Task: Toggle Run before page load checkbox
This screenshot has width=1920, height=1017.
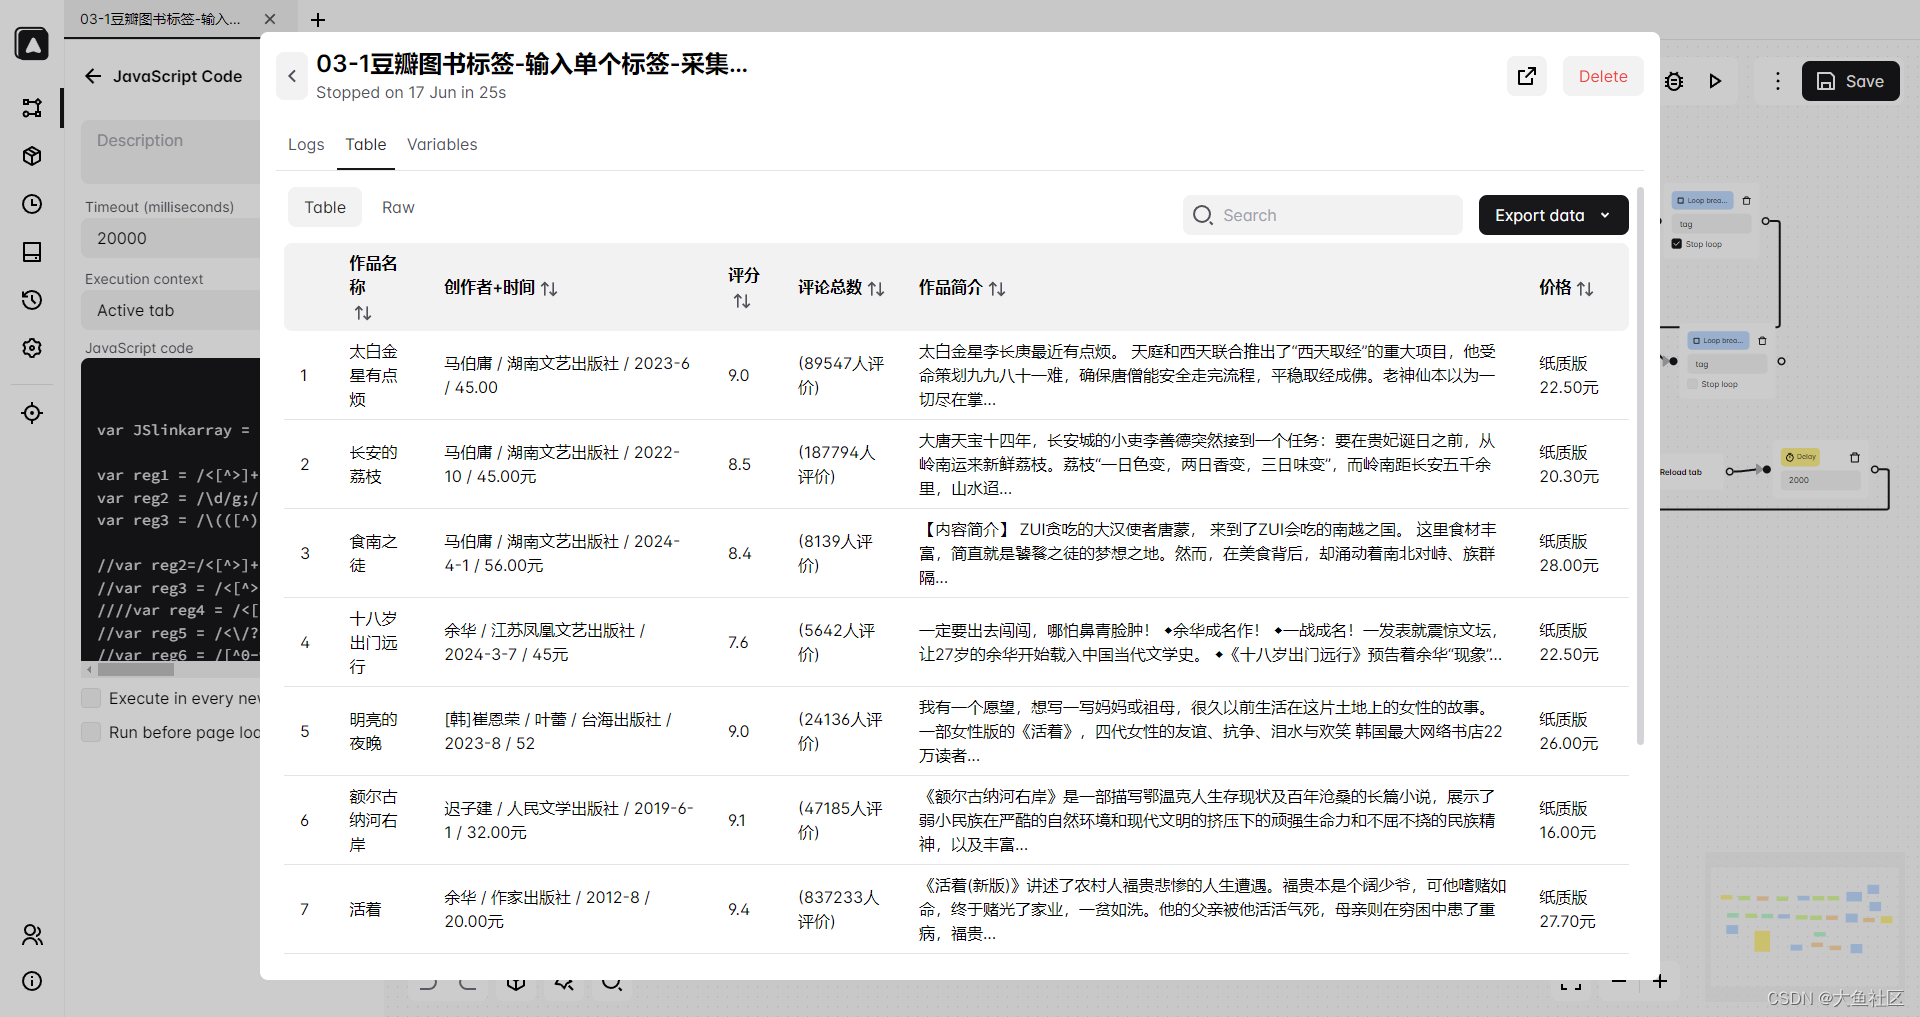Action: click(x=91, y=732)
